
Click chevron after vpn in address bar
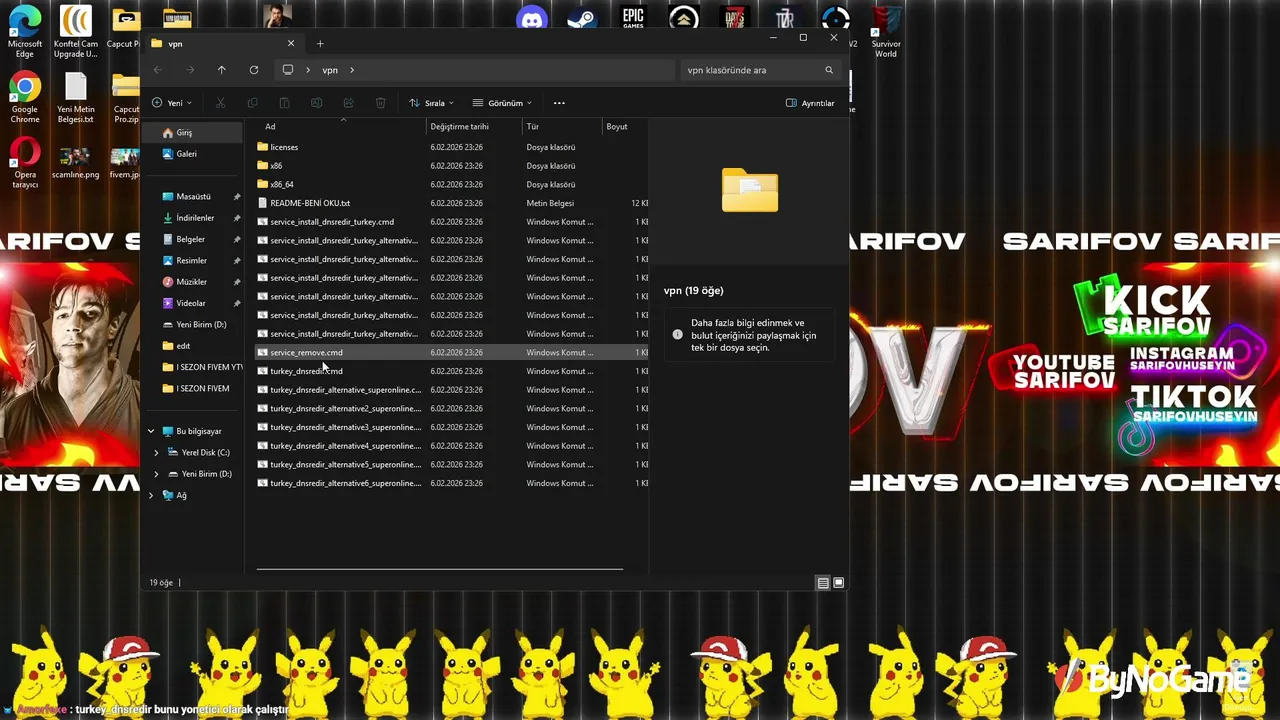pos(352,70)
